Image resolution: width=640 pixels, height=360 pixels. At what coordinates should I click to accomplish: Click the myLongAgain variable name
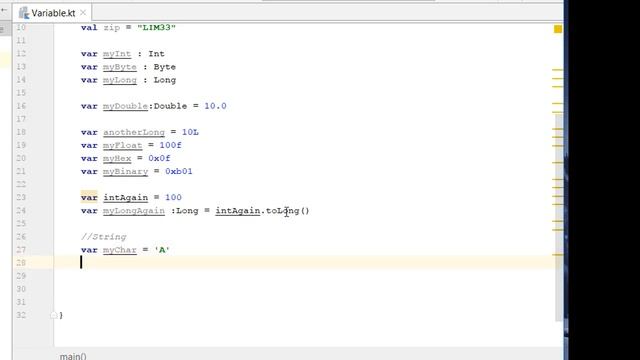pos(134,211)
